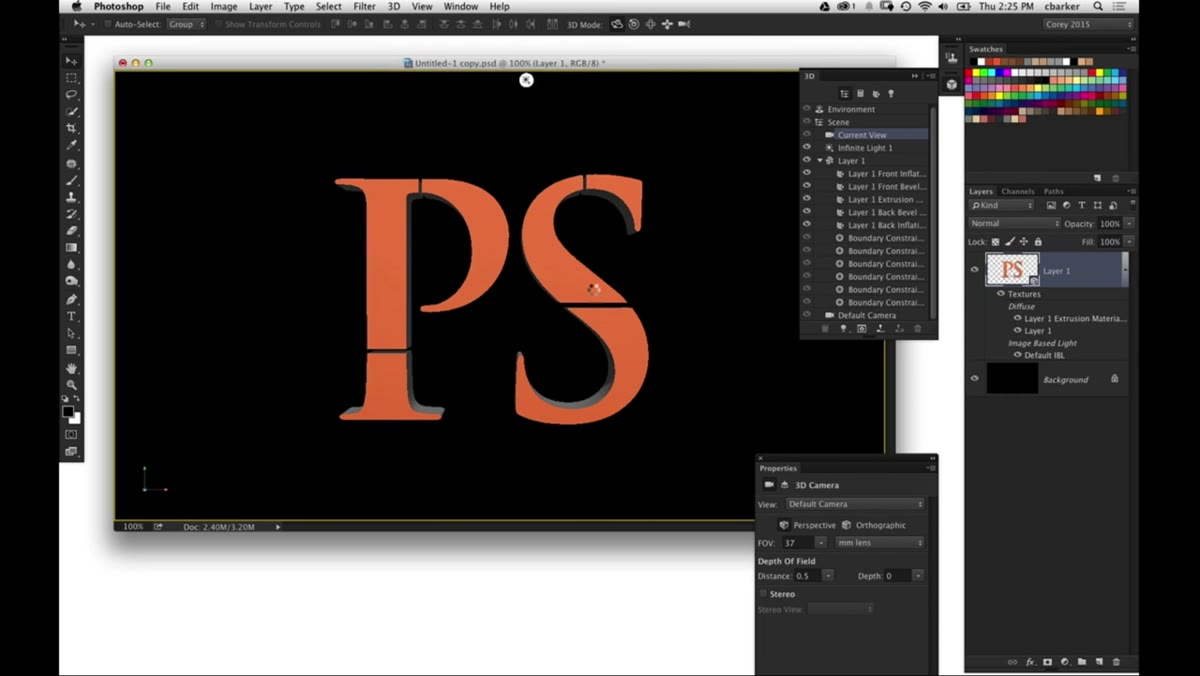Click Slide 3D Object mode icon

tap(667, 24)
